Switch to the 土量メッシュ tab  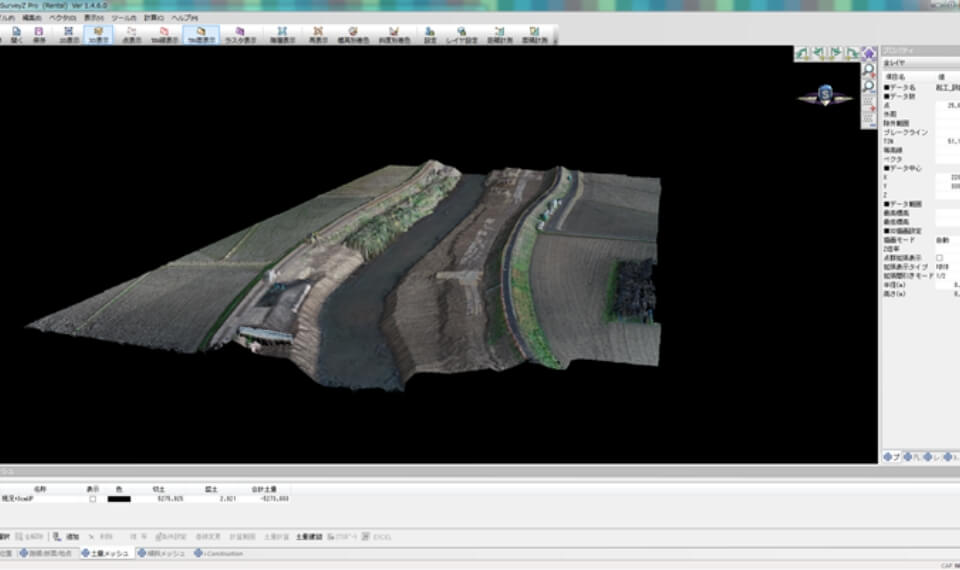(106, 552)
